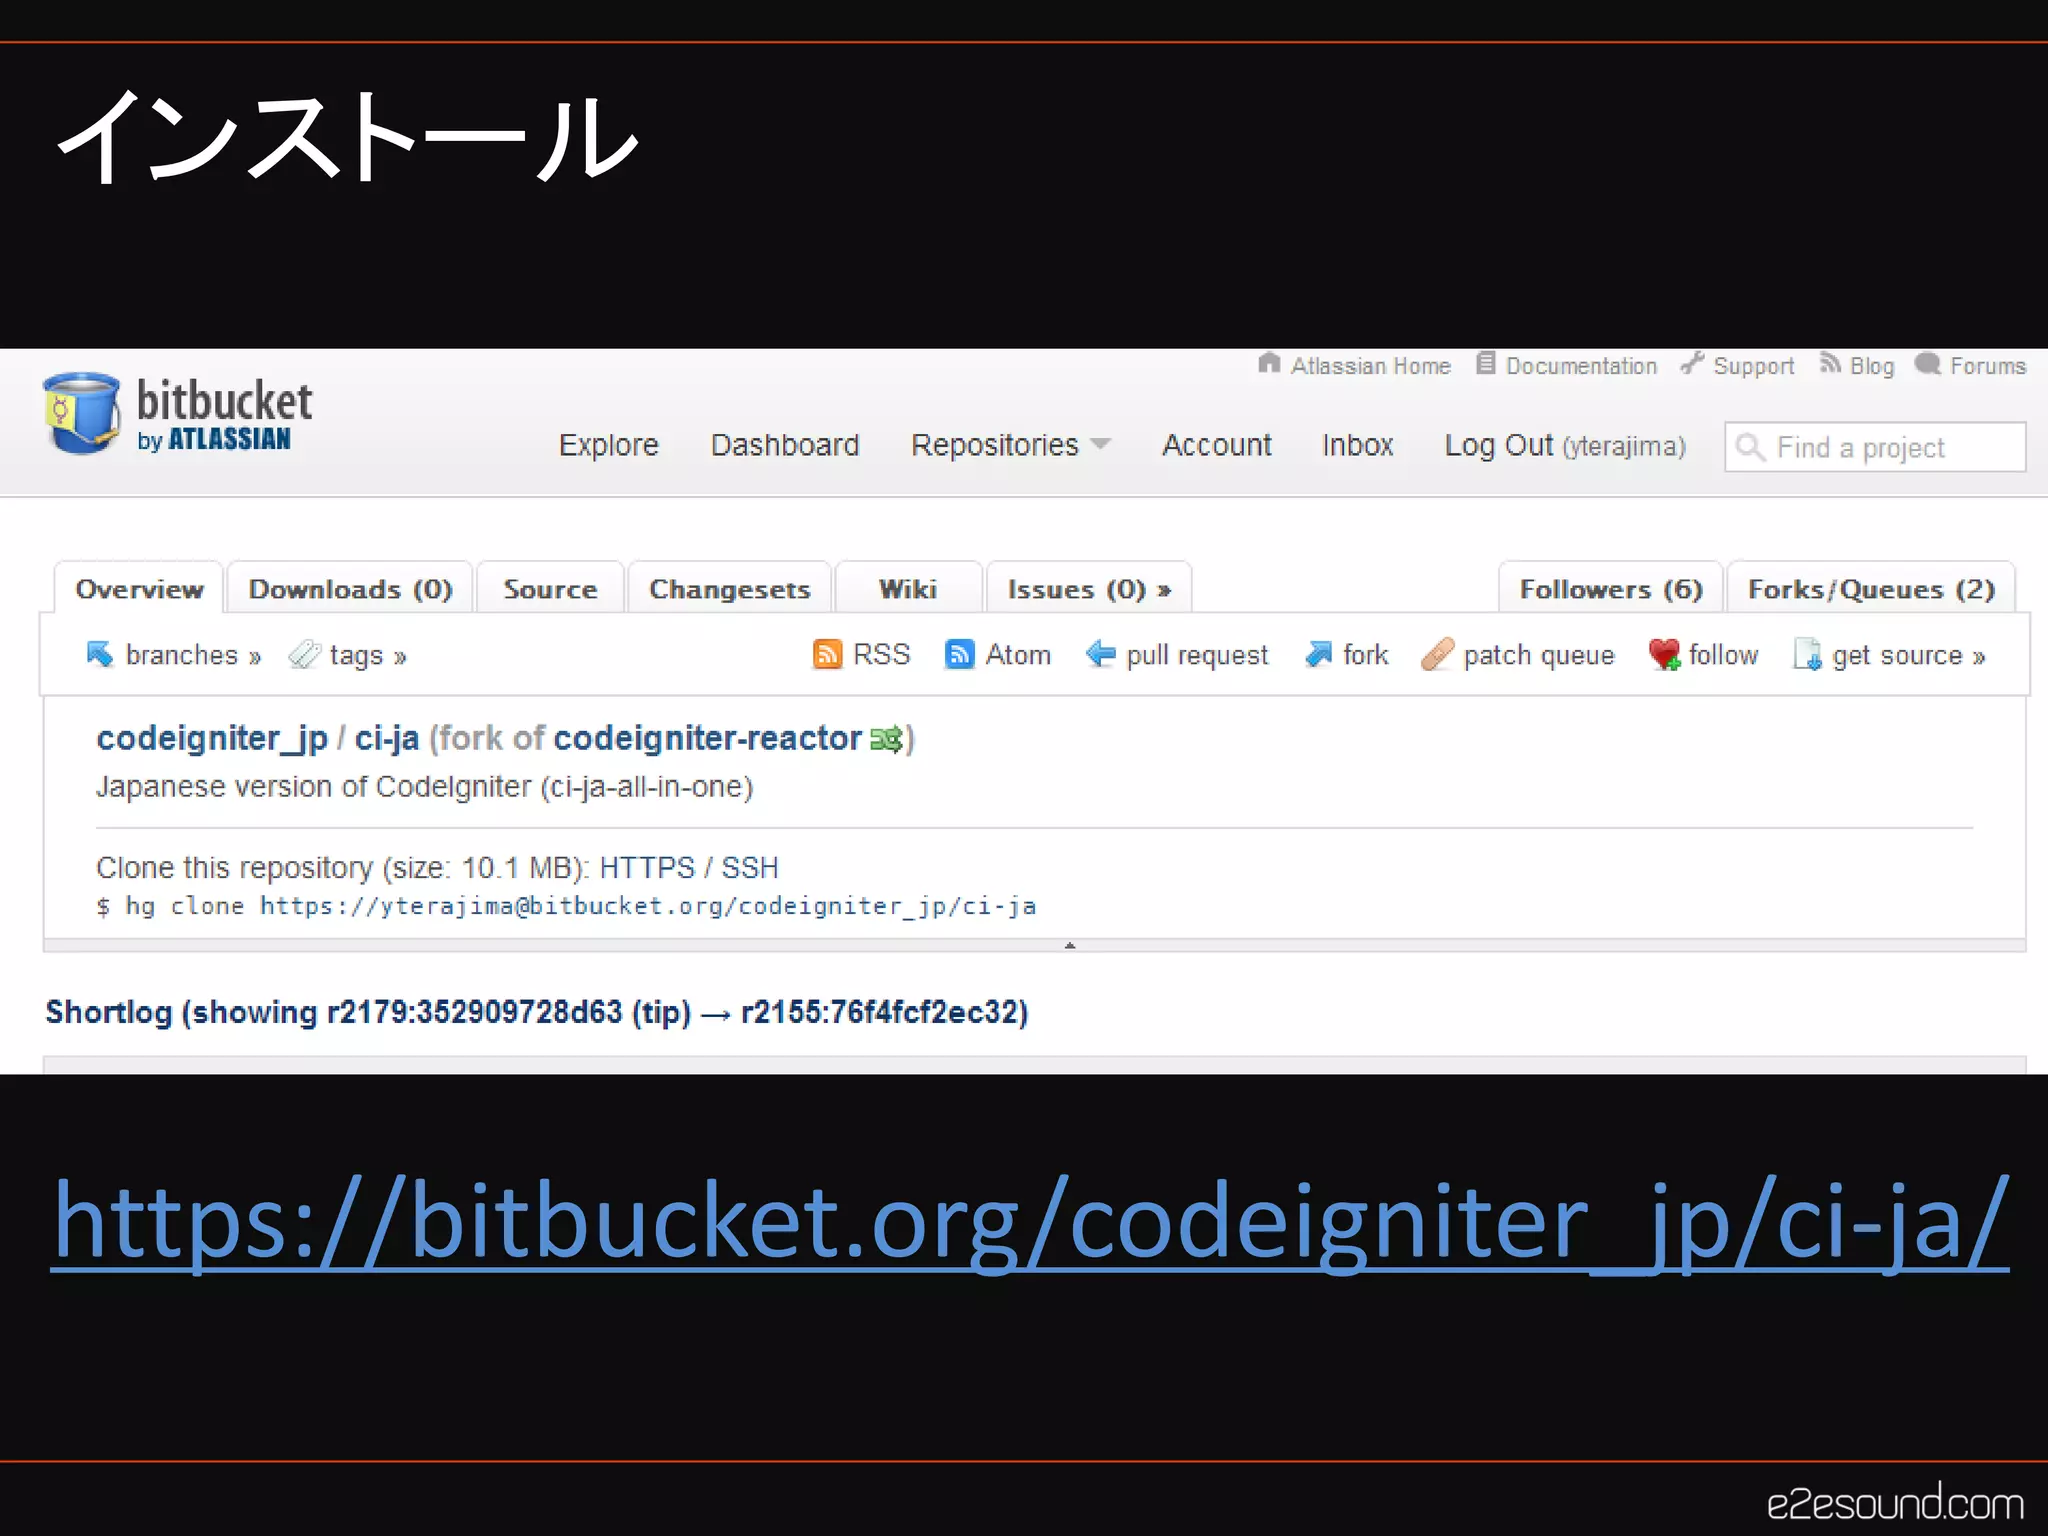Click the hg clone URL text
Viewport: 2048px width, 1536px height.
coord(648,906)
